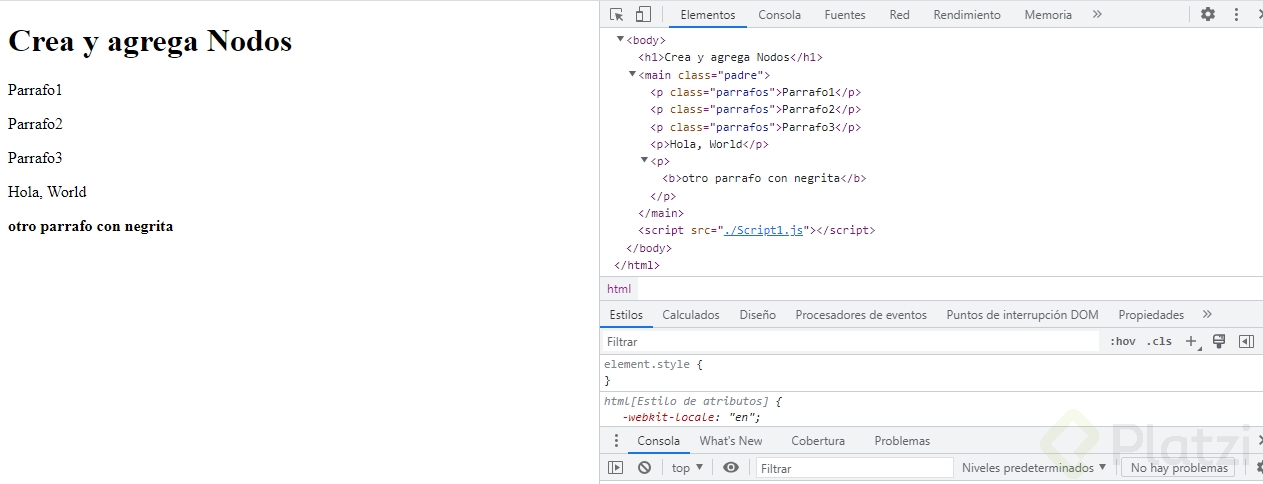Show console sidebar icon

[616, 468]
